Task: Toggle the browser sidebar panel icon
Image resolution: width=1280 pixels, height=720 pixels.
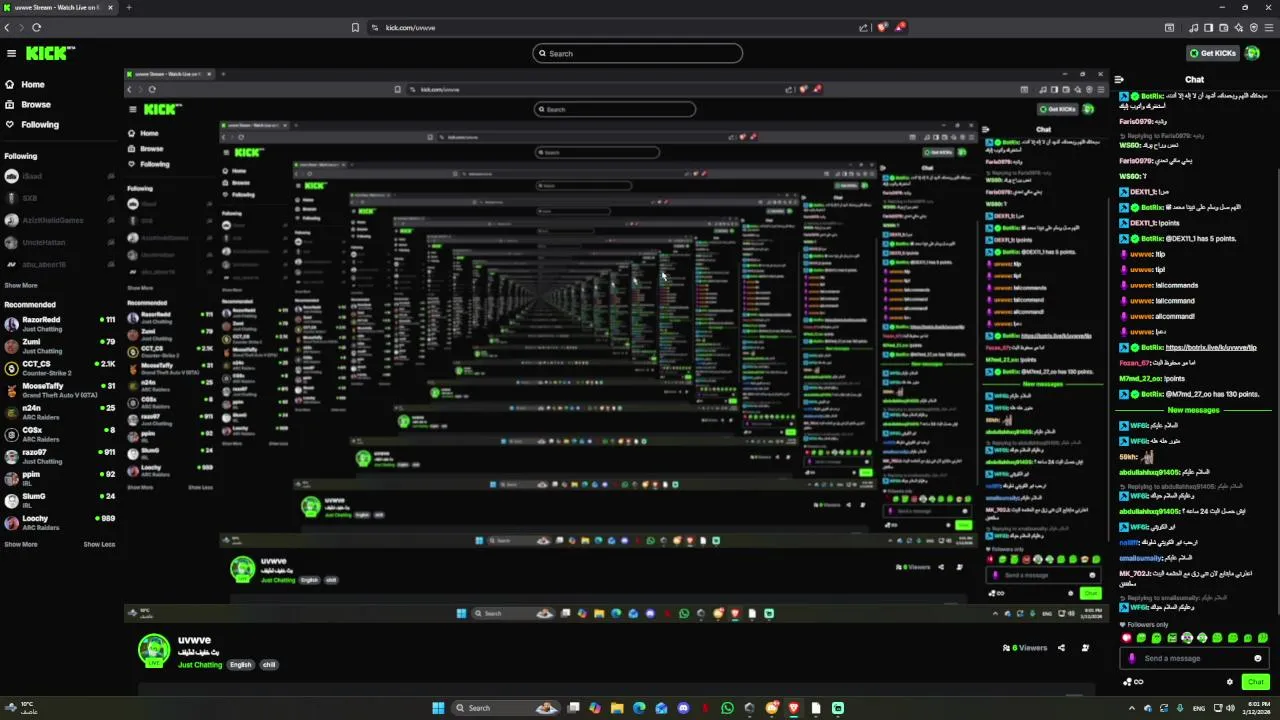Action: (x=1208, y=28)
